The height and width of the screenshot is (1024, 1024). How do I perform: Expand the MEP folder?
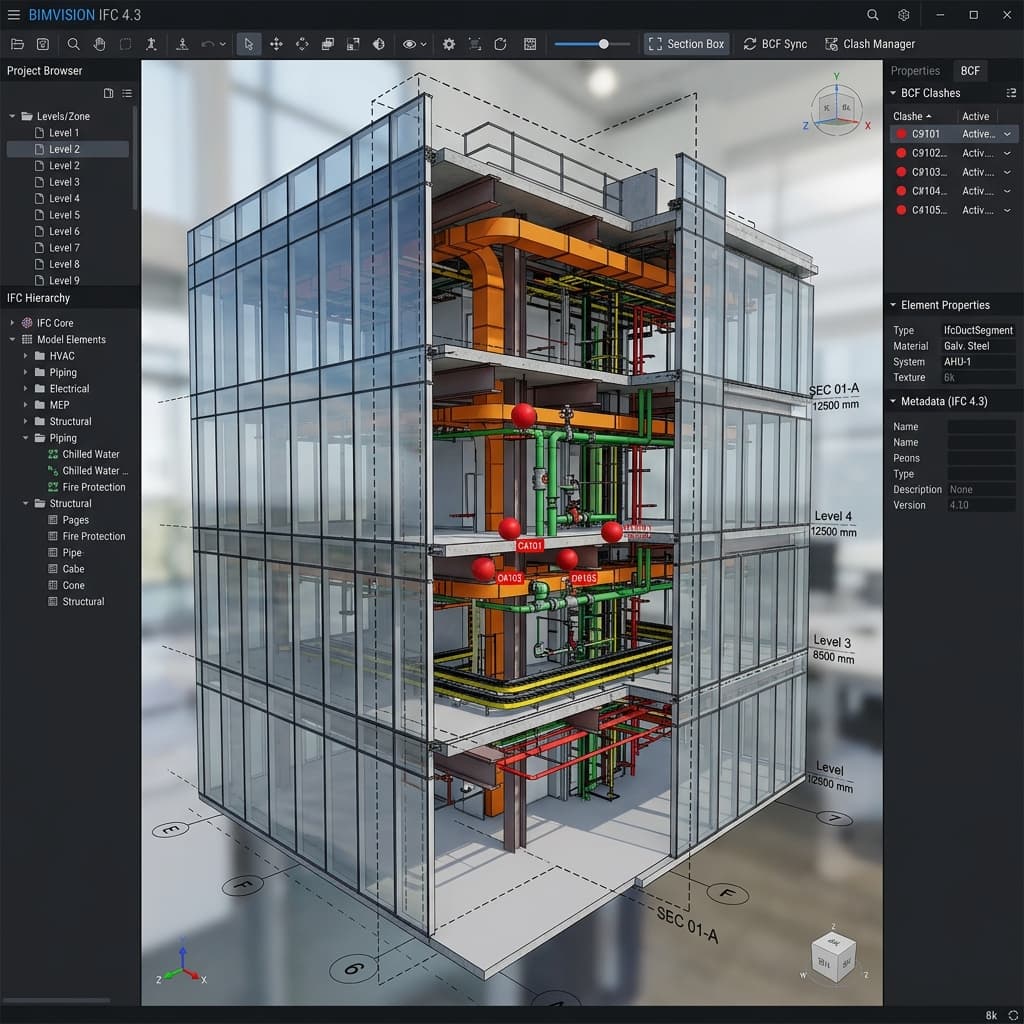[25, 405]
